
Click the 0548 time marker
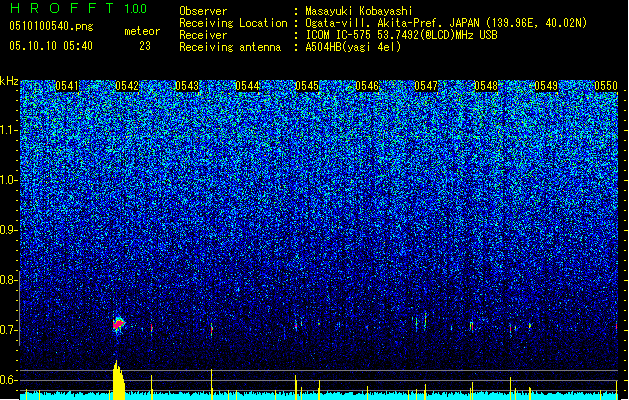click(x=486, y=86)
